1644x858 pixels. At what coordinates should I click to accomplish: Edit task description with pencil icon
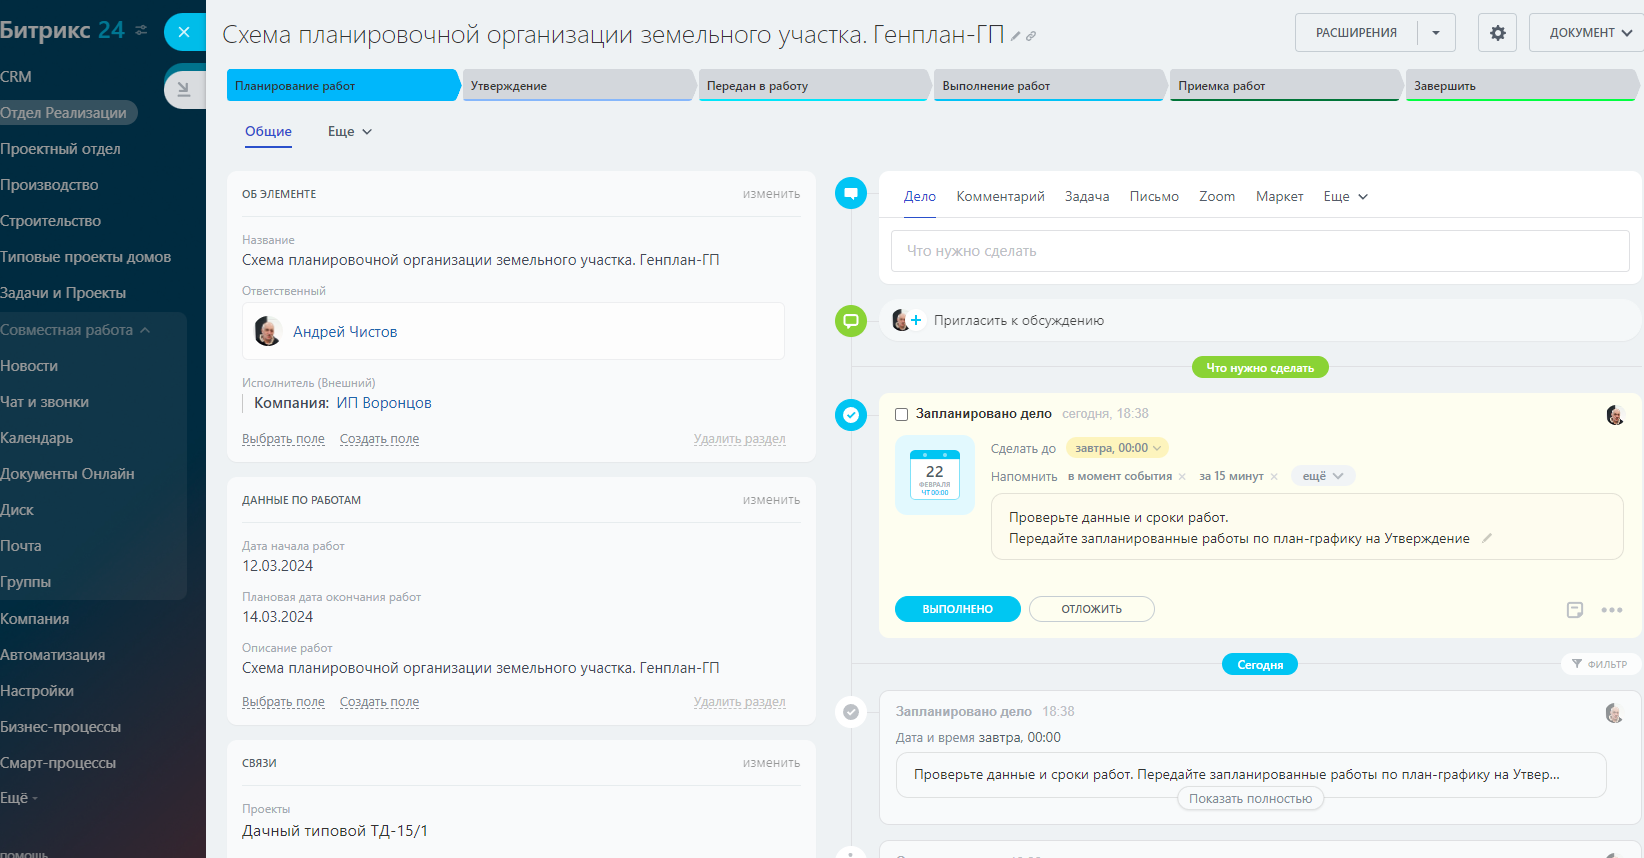point(1487,538)
